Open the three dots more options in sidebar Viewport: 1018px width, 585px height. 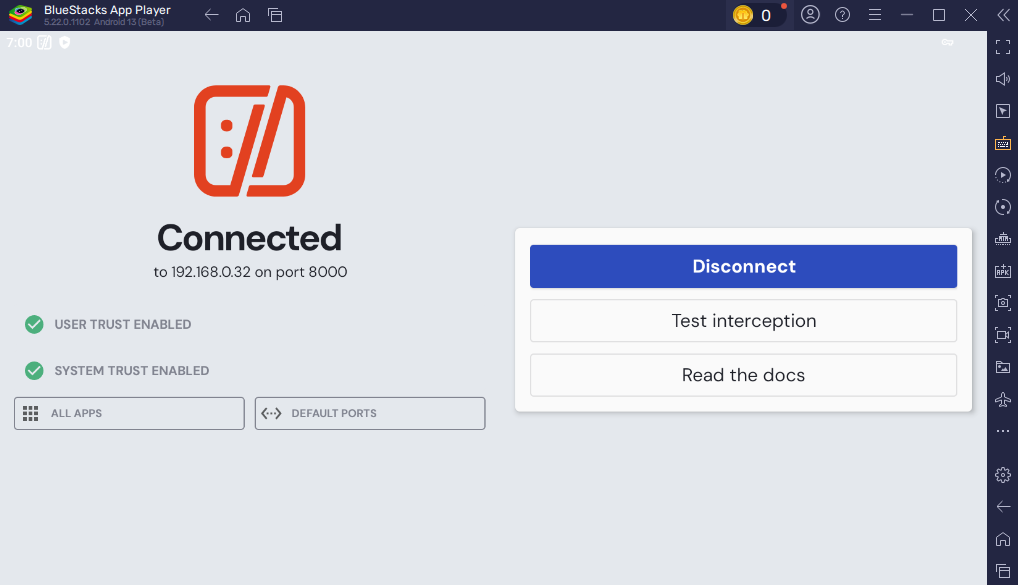pos(1003,431)
